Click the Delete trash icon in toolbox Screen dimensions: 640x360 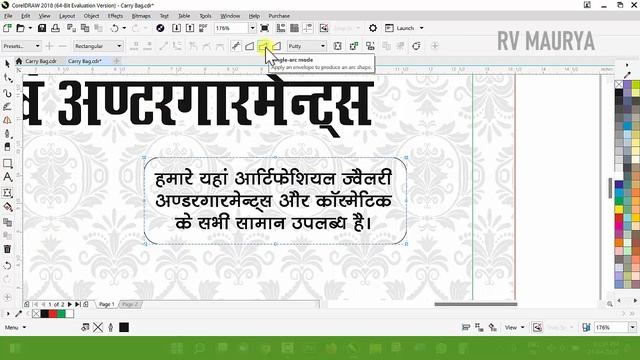pyautogui.click(x=7, y=249)
